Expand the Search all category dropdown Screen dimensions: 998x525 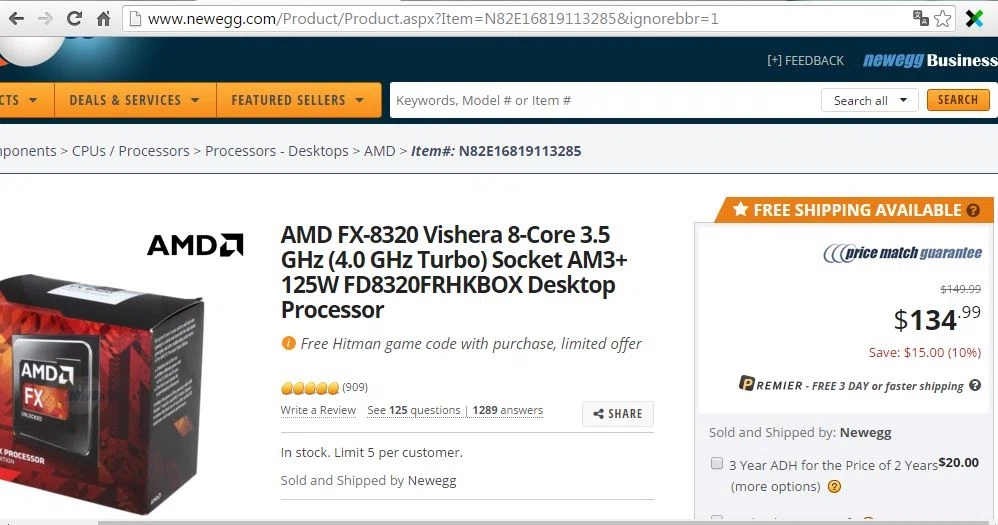coord(869,101)
